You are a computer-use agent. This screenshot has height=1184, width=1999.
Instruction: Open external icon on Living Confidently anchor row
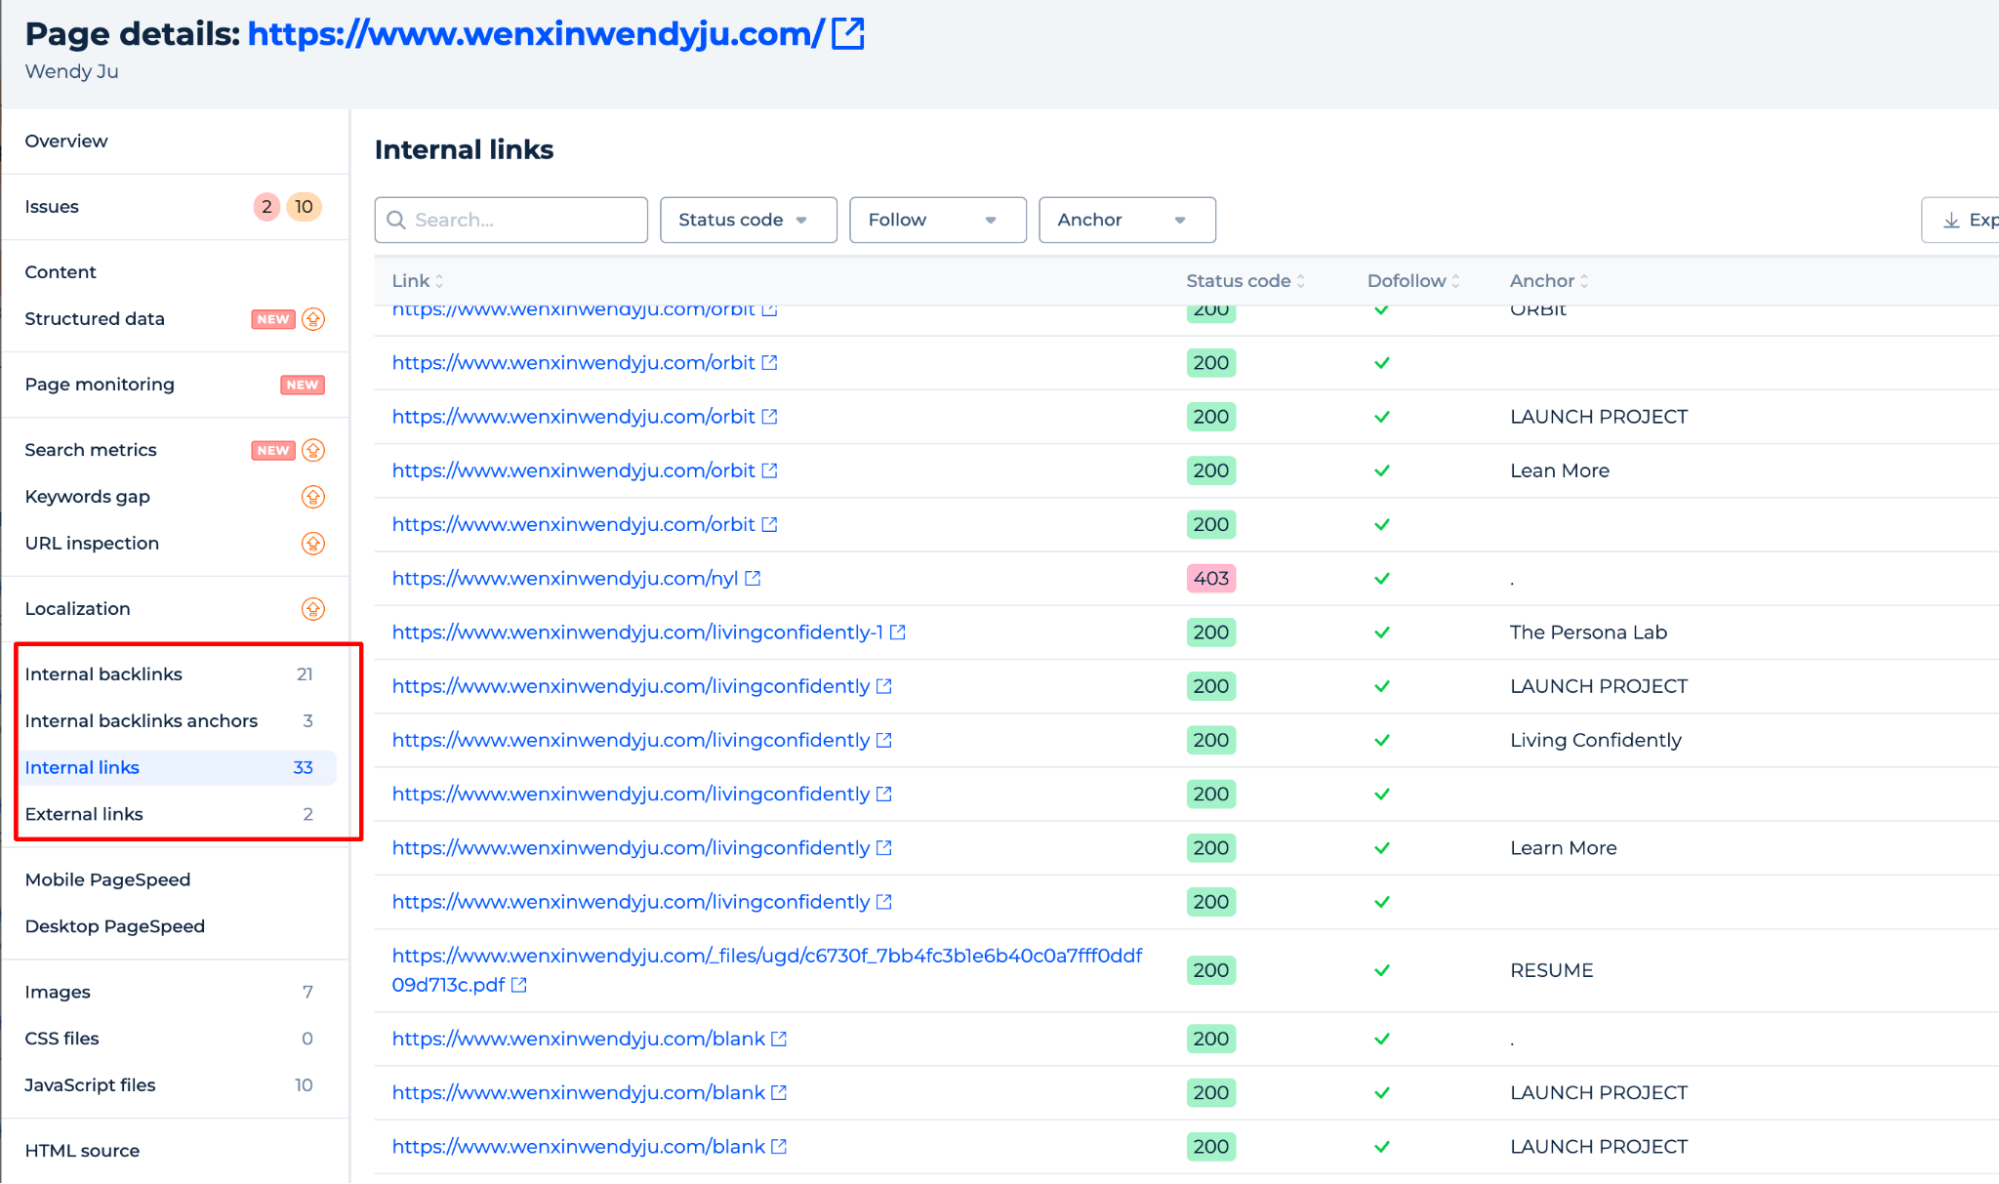[884, 740]
